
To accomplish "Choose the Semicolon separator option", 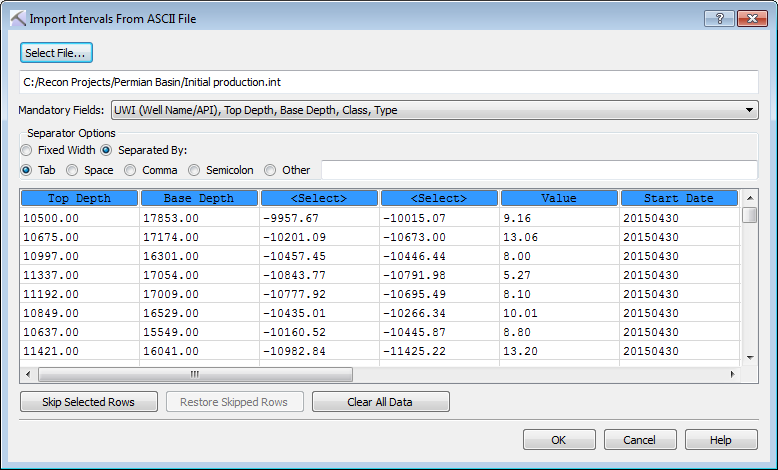I will 195,170.
